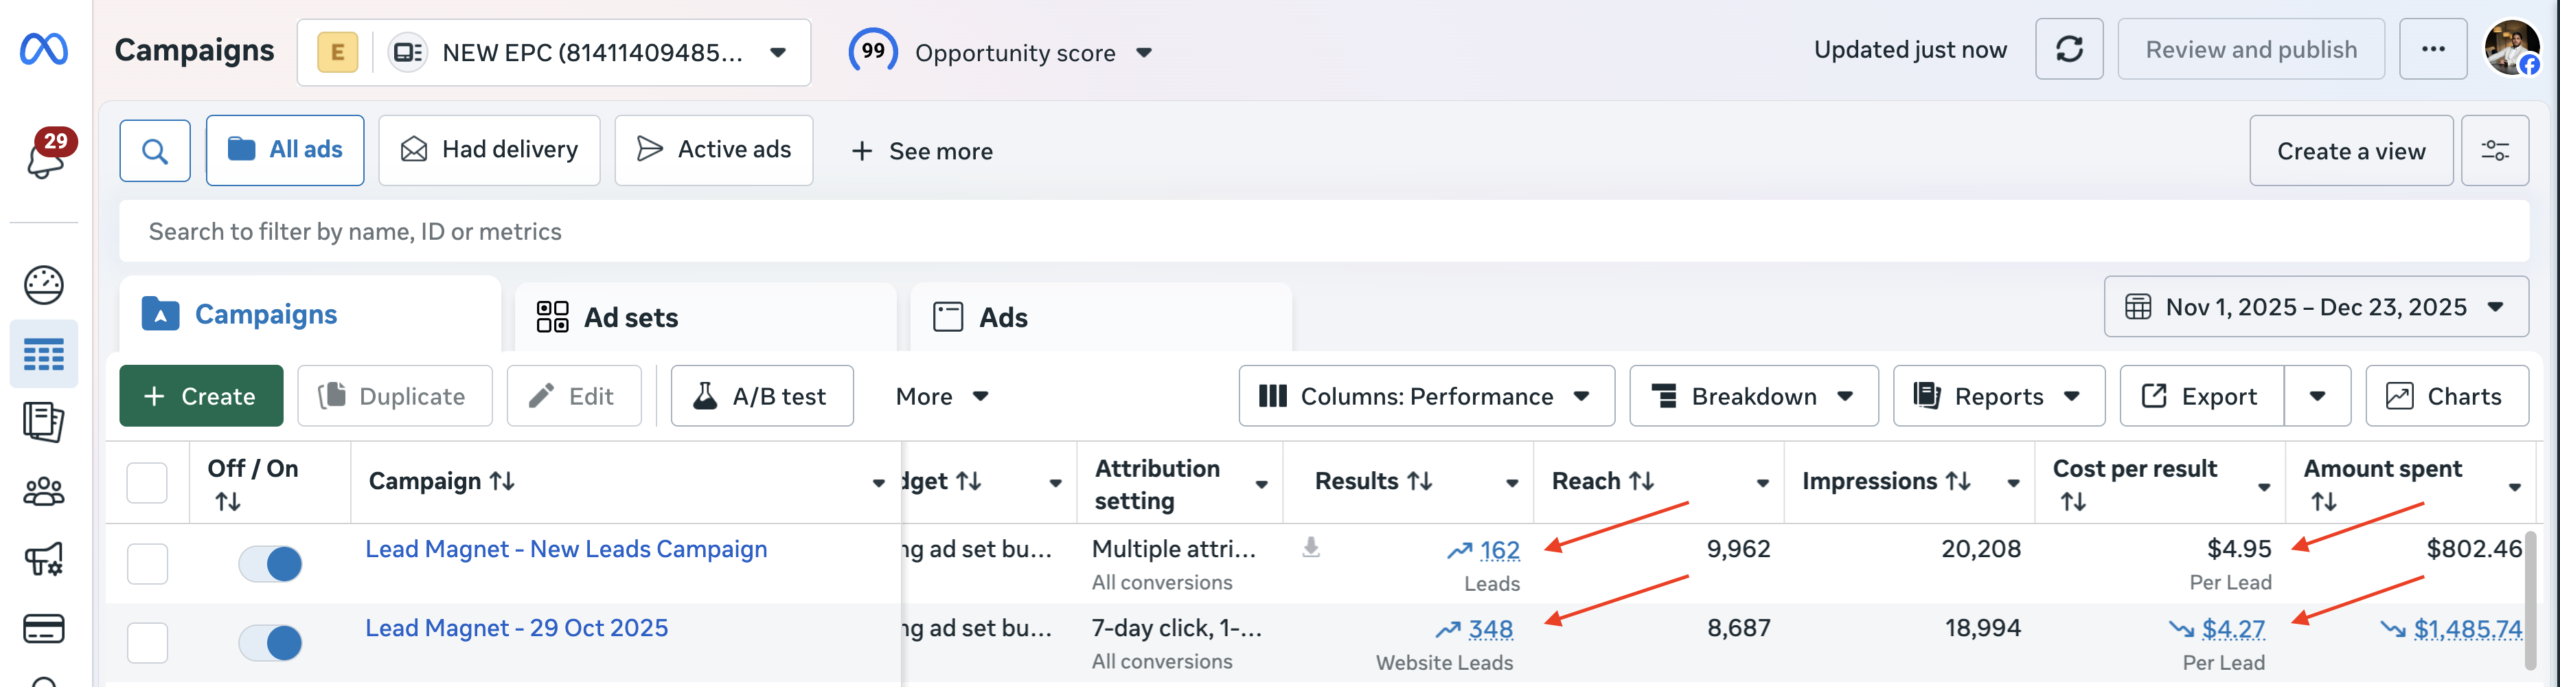Click the audiences people icon in sidebar
This screenshot has height=687, width=2560.
(44, 491)
